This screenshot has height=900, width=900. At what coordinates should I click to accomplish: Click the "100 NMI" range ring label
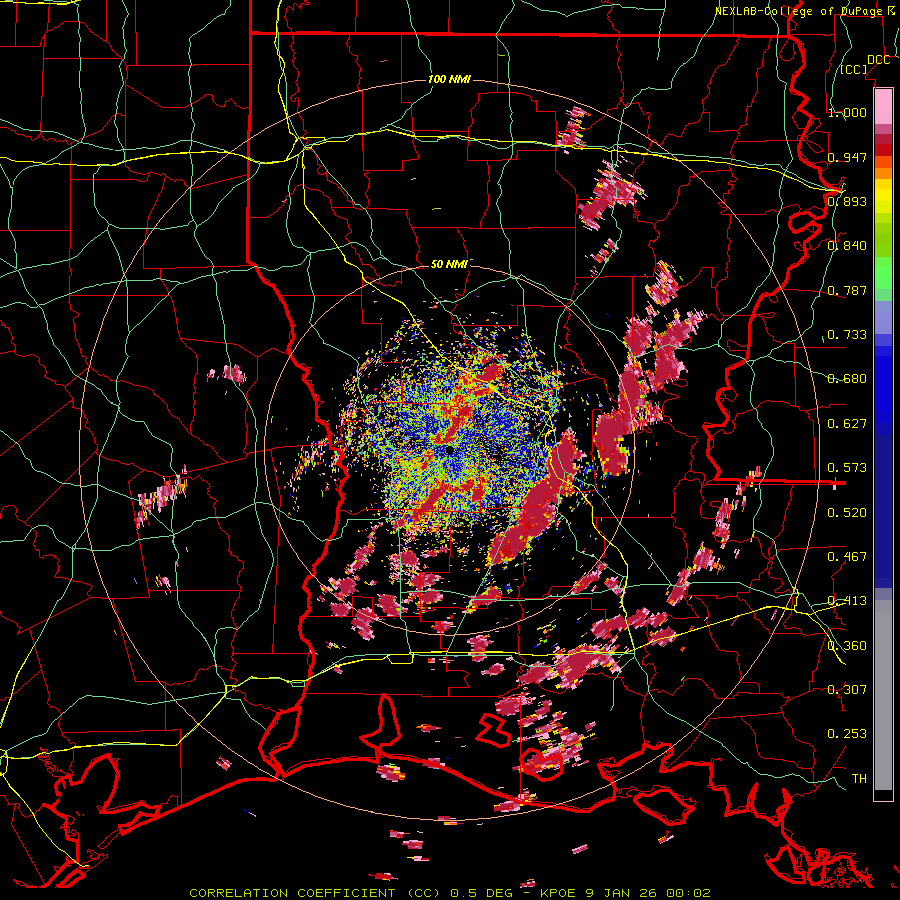point(449,79)
